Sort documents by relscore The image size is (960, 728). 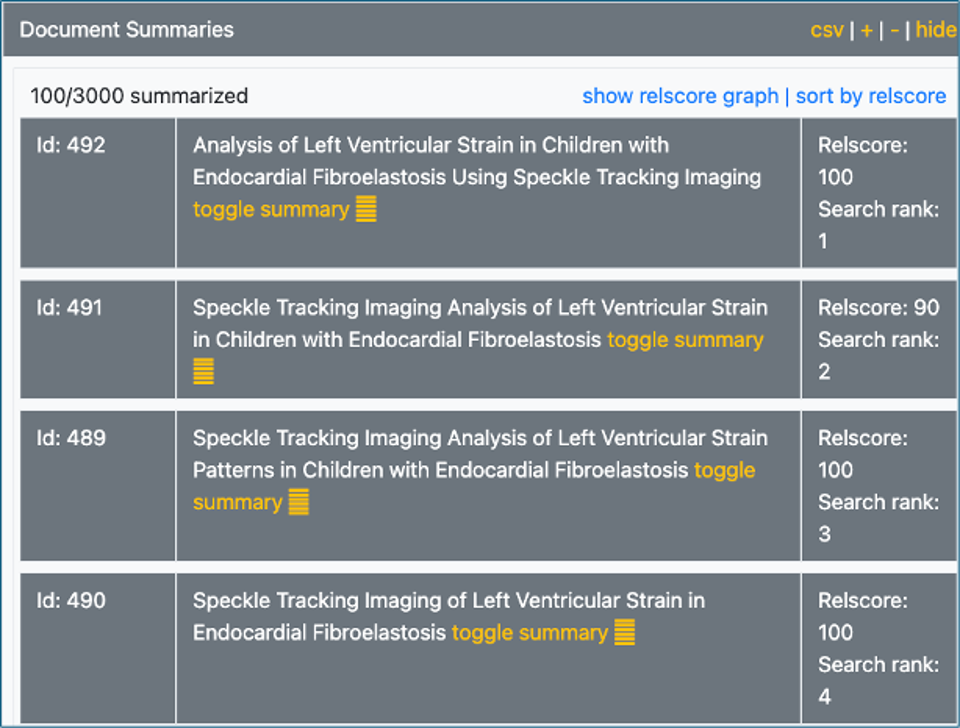tap(870, 96)
